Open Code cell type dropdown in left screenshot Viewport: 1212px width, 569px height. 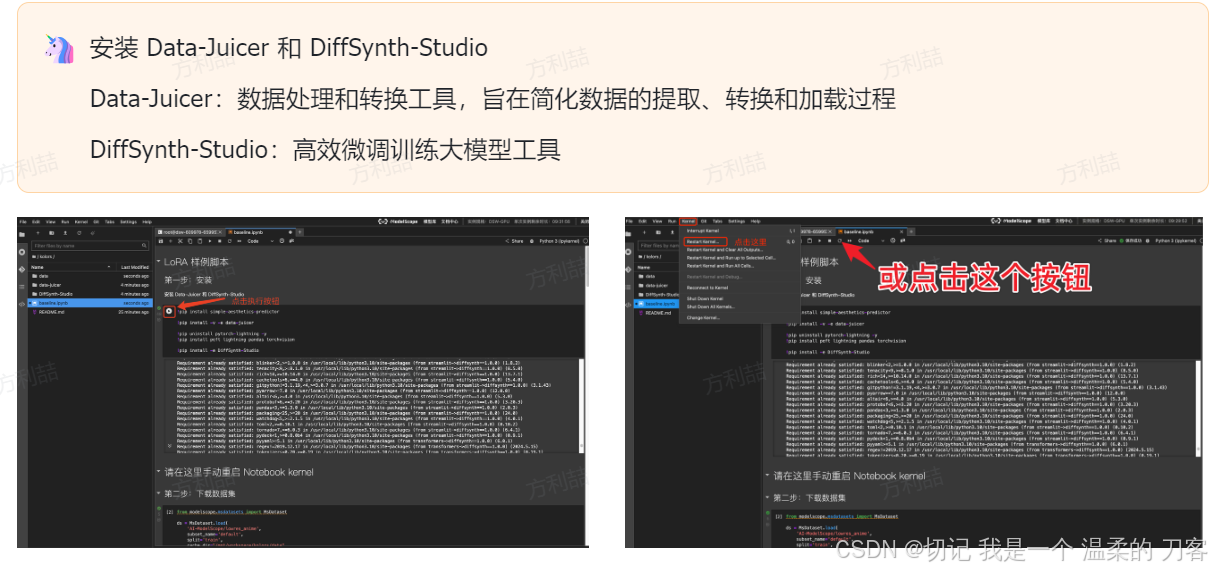coord(260,241)
